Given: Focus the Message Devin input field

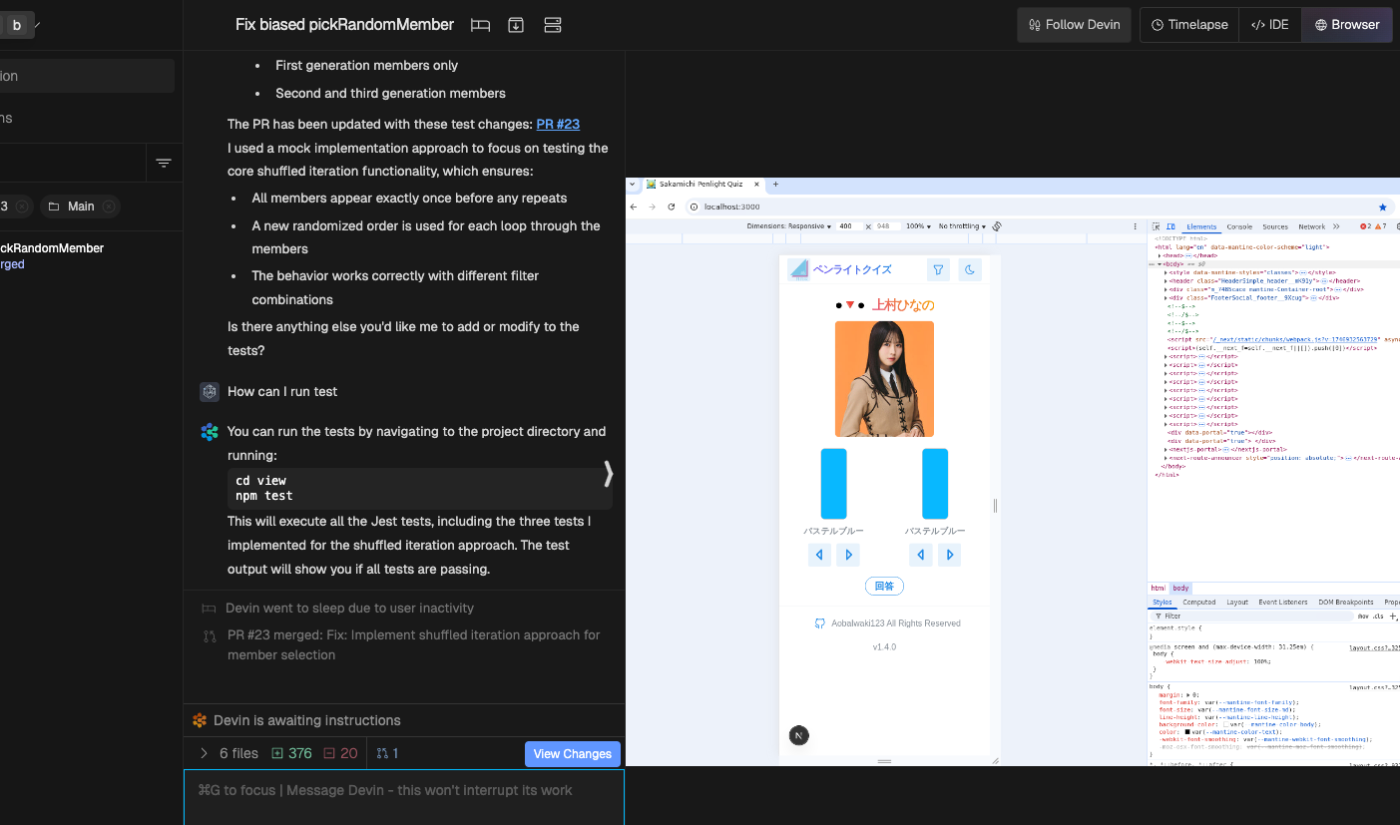Looking at the screenshot, I should tap(404, 797).
